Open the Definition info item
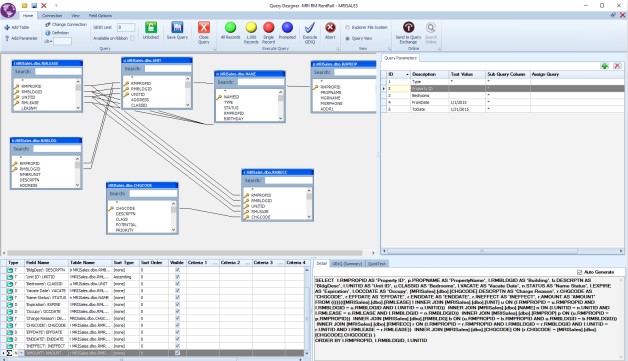This screenshot has height=361, width=628. pos(57,33)
